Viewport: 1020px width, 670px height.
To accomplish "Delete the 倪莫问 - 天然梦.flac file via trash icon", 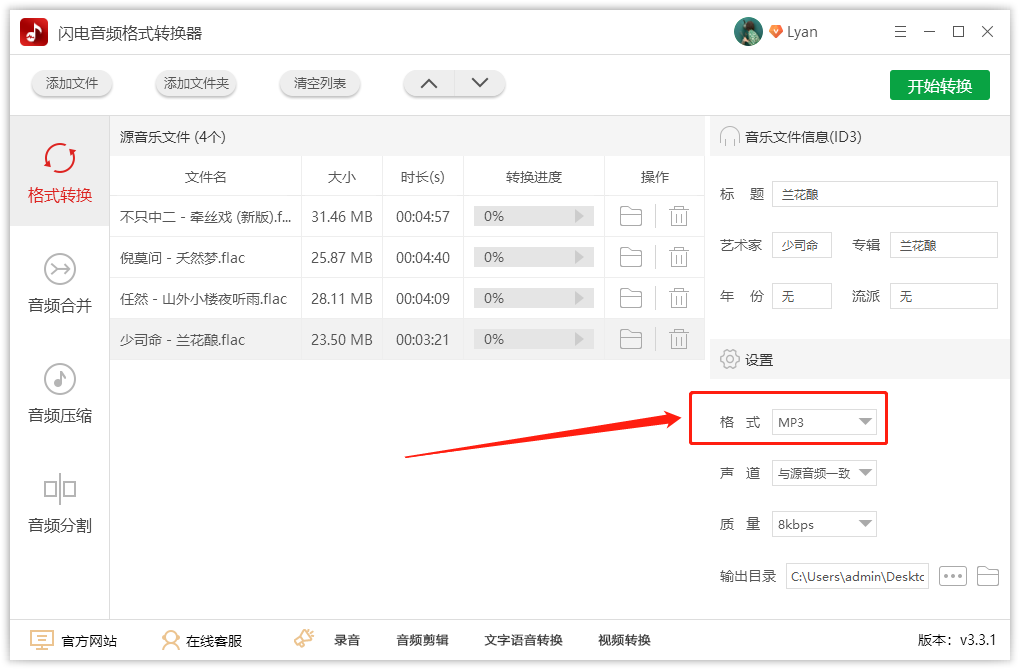I will coord(679,257).
